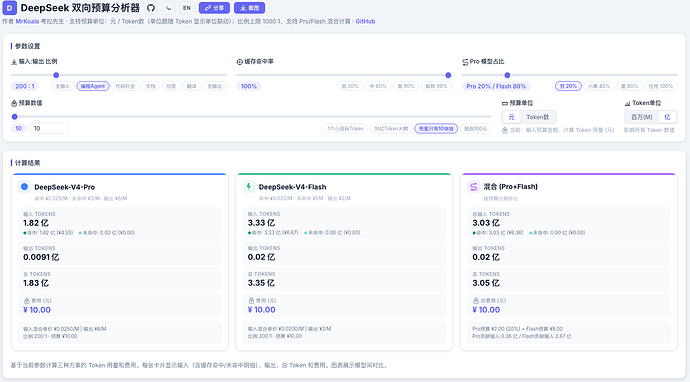Open the GitHub icon in the header
The image size is (690, 382).
(x=151, y=8)
